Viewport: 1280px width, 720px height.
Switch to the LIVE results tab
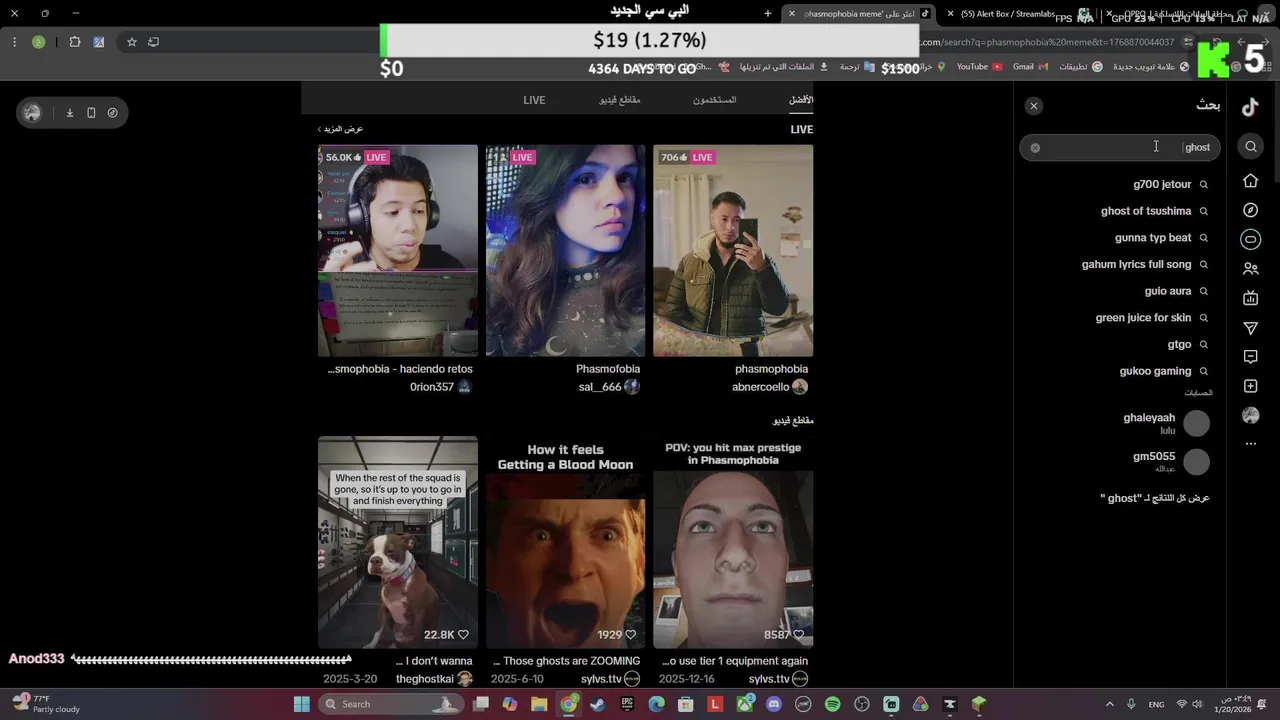coord(534,100)
